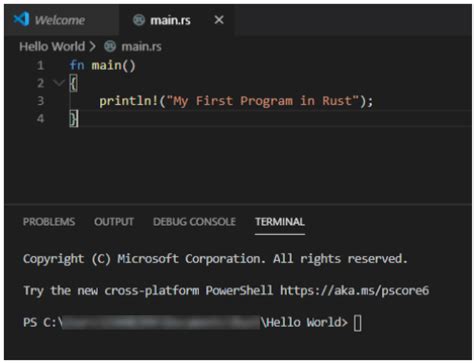Click the Rust file icon on main.rs tab
Viewport: 474px width, 363px height.
(139, 20)
